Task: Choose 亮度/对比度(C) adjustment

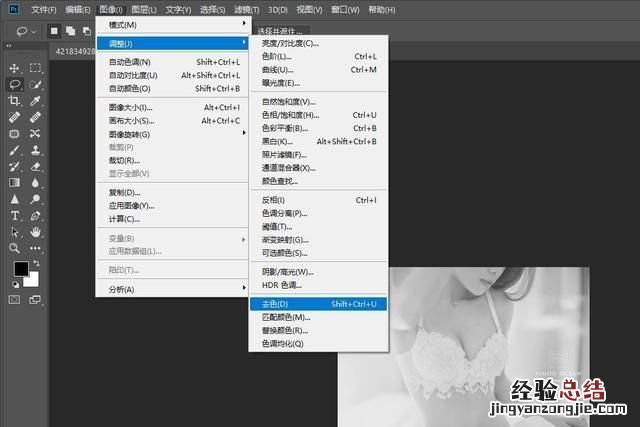Action: click(318, 43)
